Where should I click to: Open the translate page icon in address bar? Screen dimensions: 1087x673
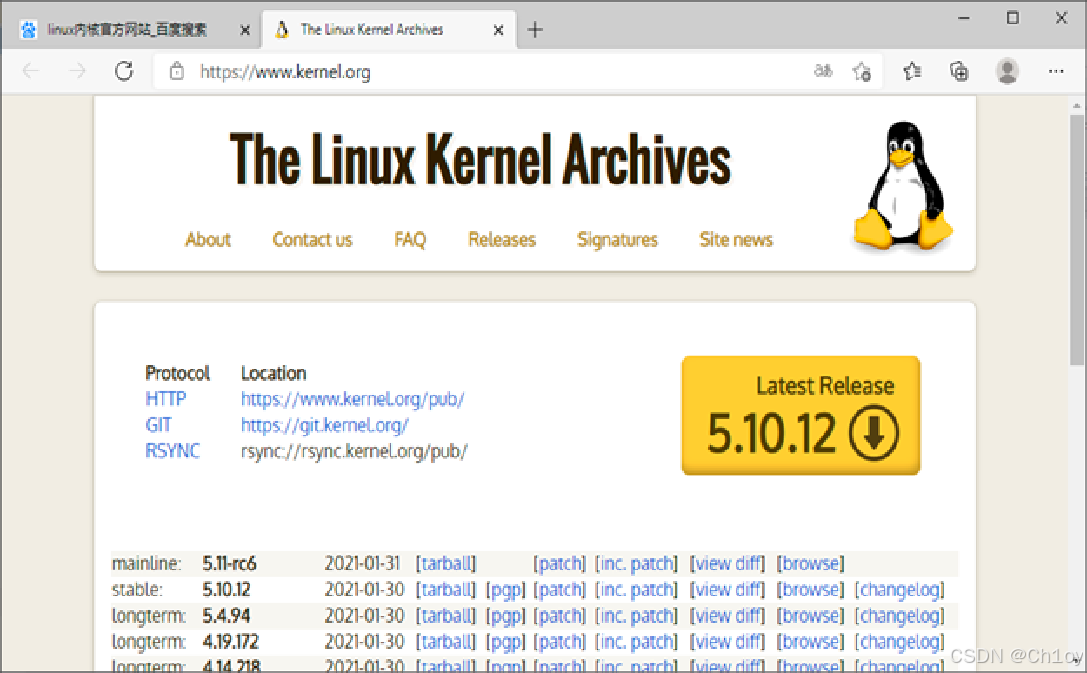[823, 71]
